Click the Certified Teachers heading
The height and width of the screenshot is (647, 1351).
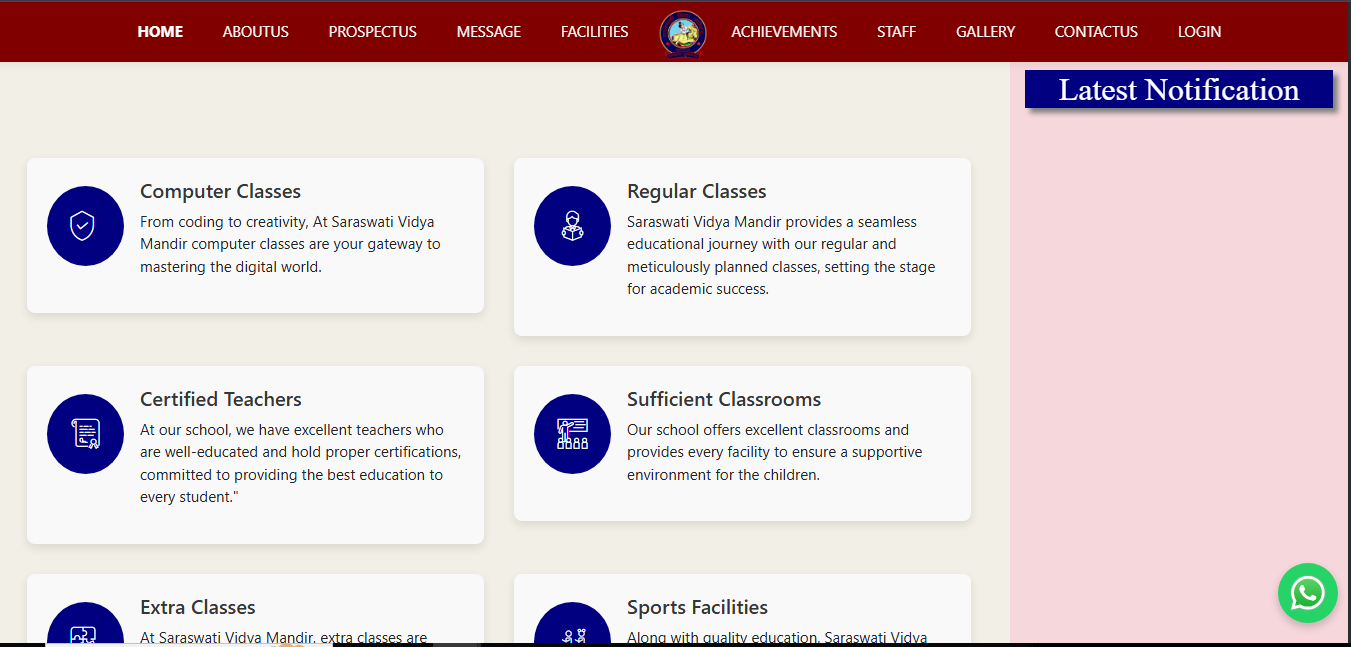point(220,399)
